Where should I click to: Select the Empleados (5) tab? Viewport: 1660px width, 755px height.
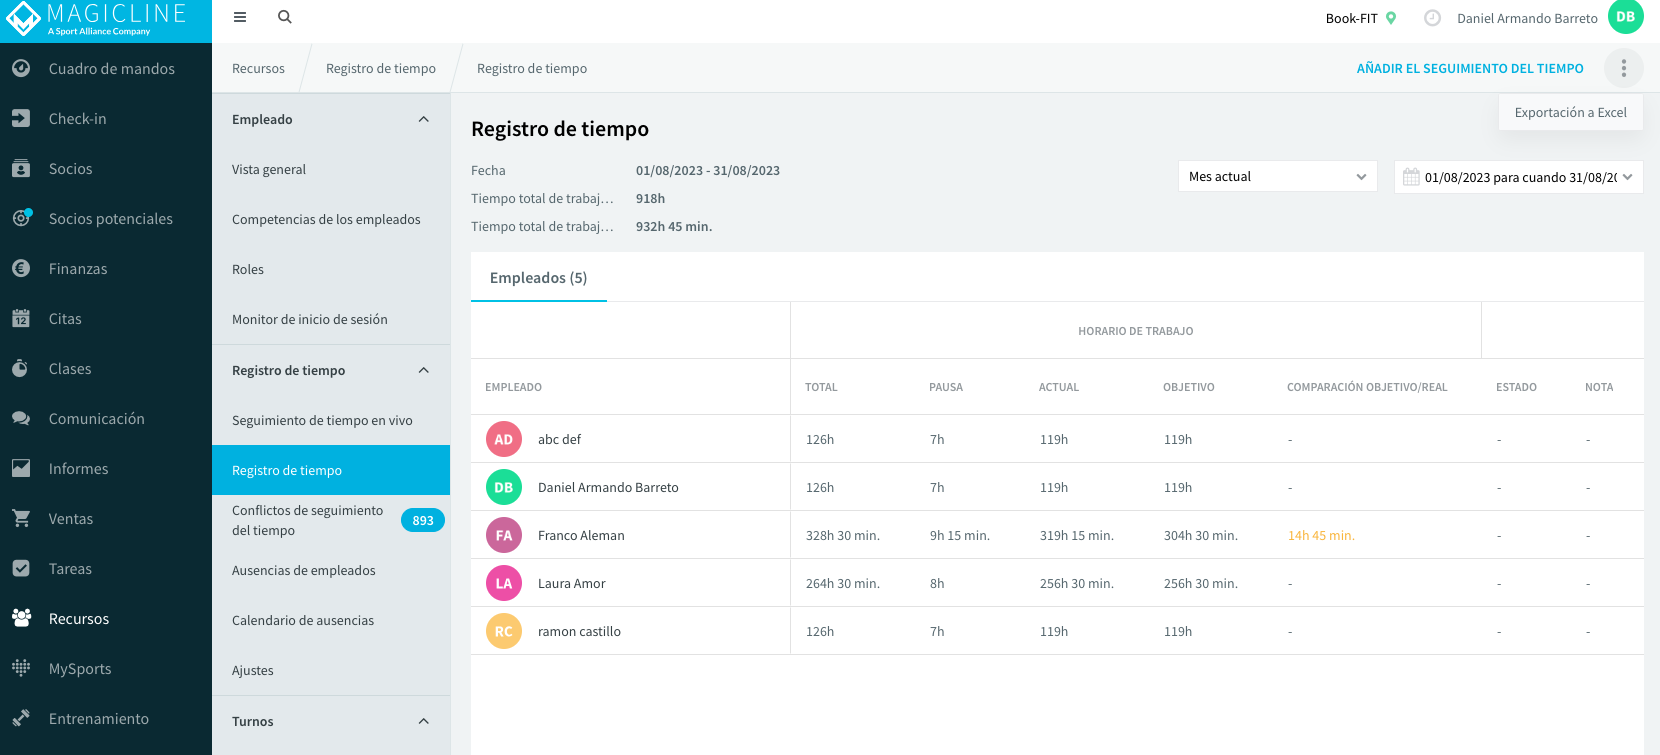pos(538,277)
